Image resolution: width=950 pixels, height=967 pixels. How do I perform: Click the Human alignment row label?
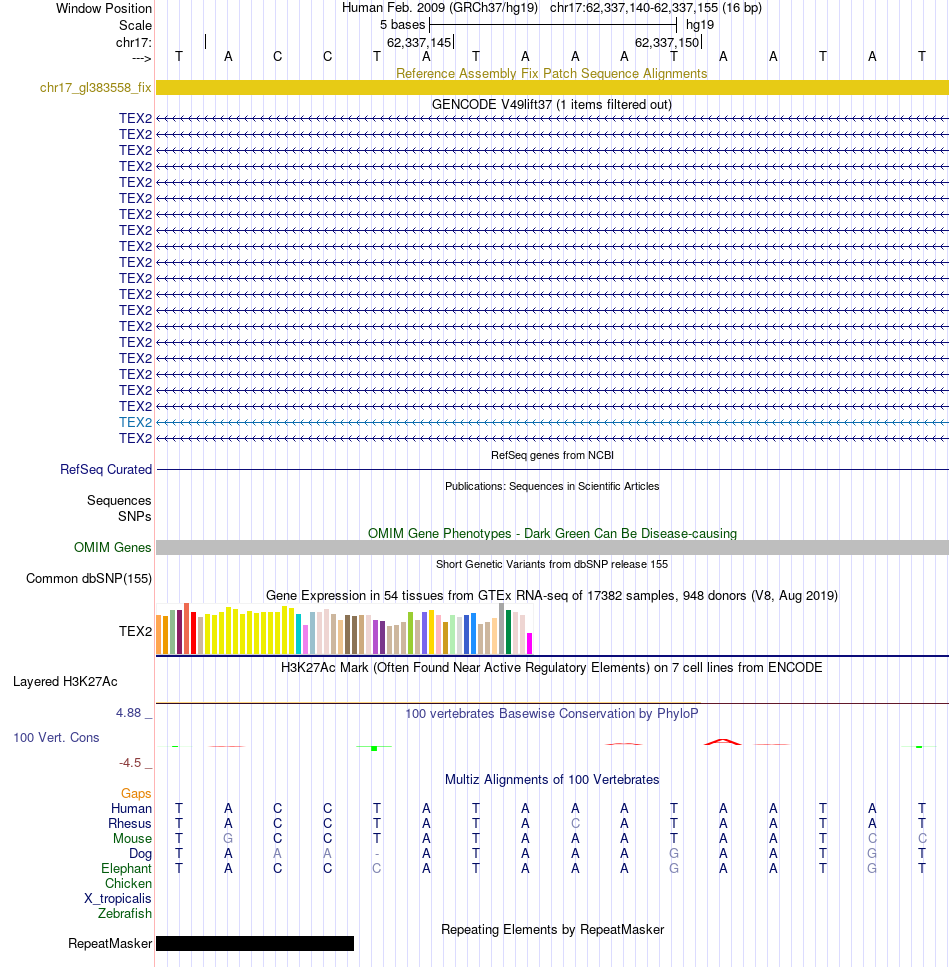point(131,809)
